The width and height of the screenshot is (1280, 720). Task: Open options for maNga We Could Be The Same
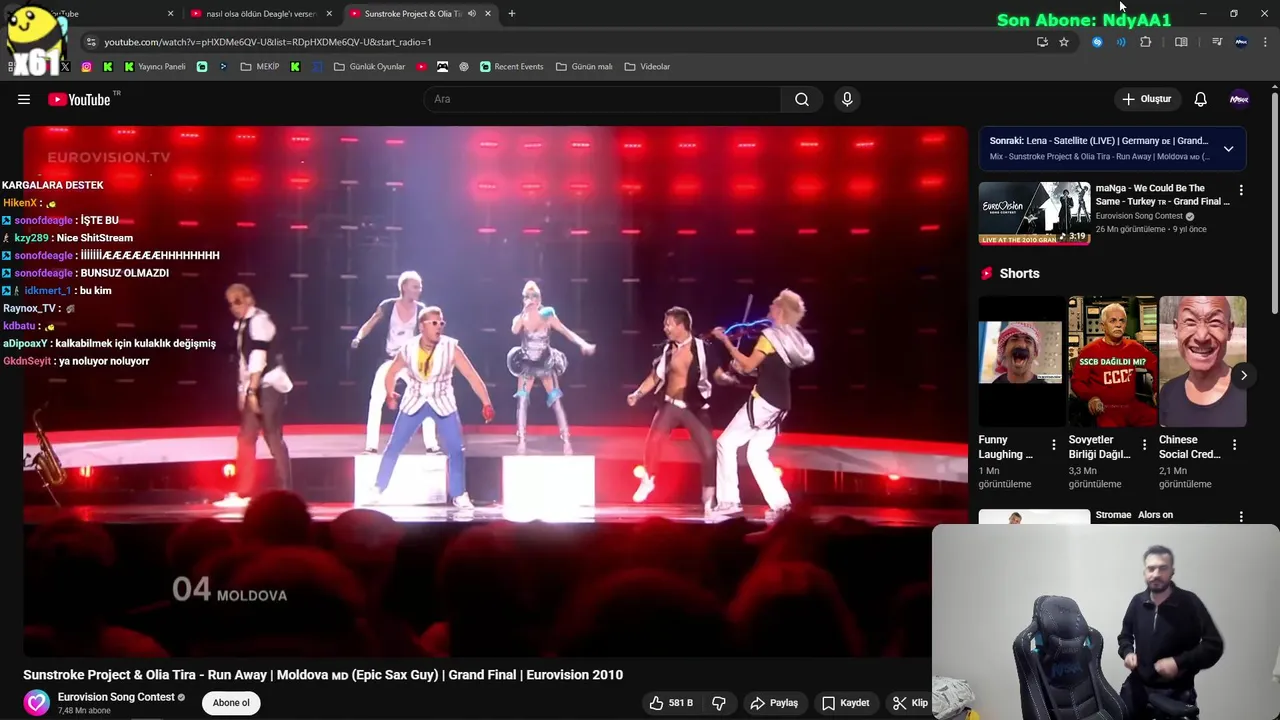pos(1241,190)
